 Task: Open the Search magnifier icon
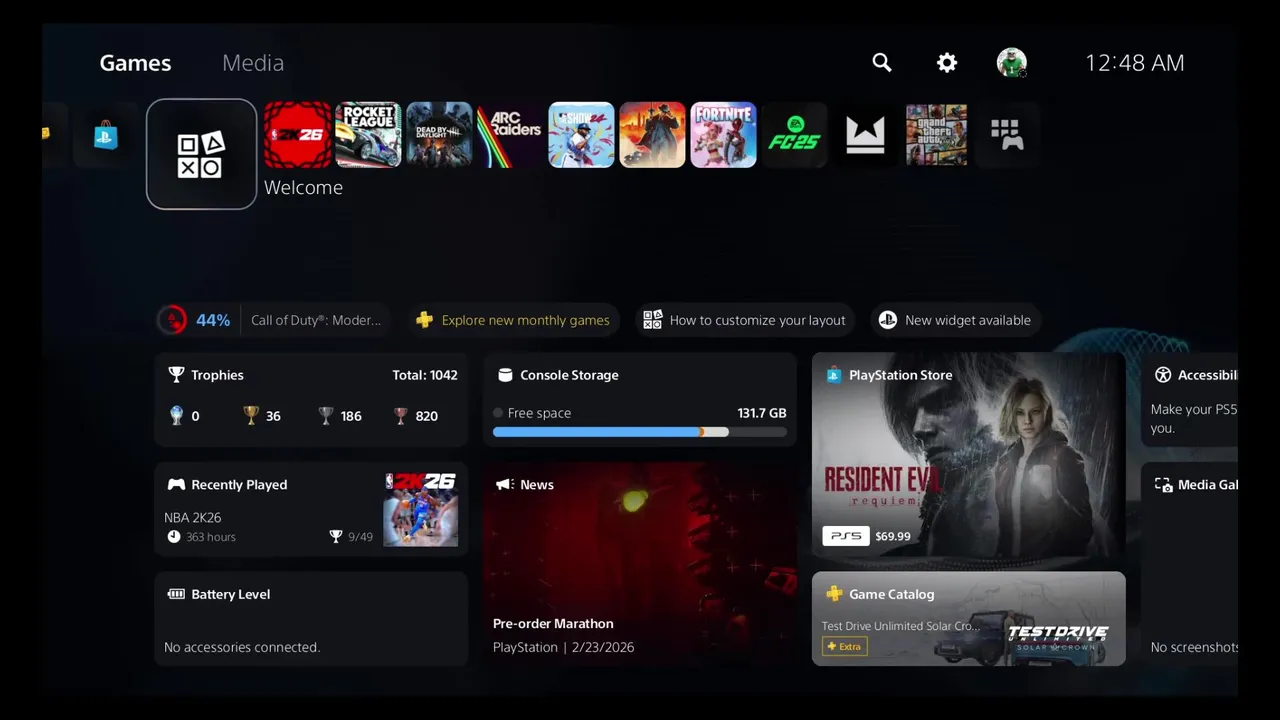pos(881,62)
